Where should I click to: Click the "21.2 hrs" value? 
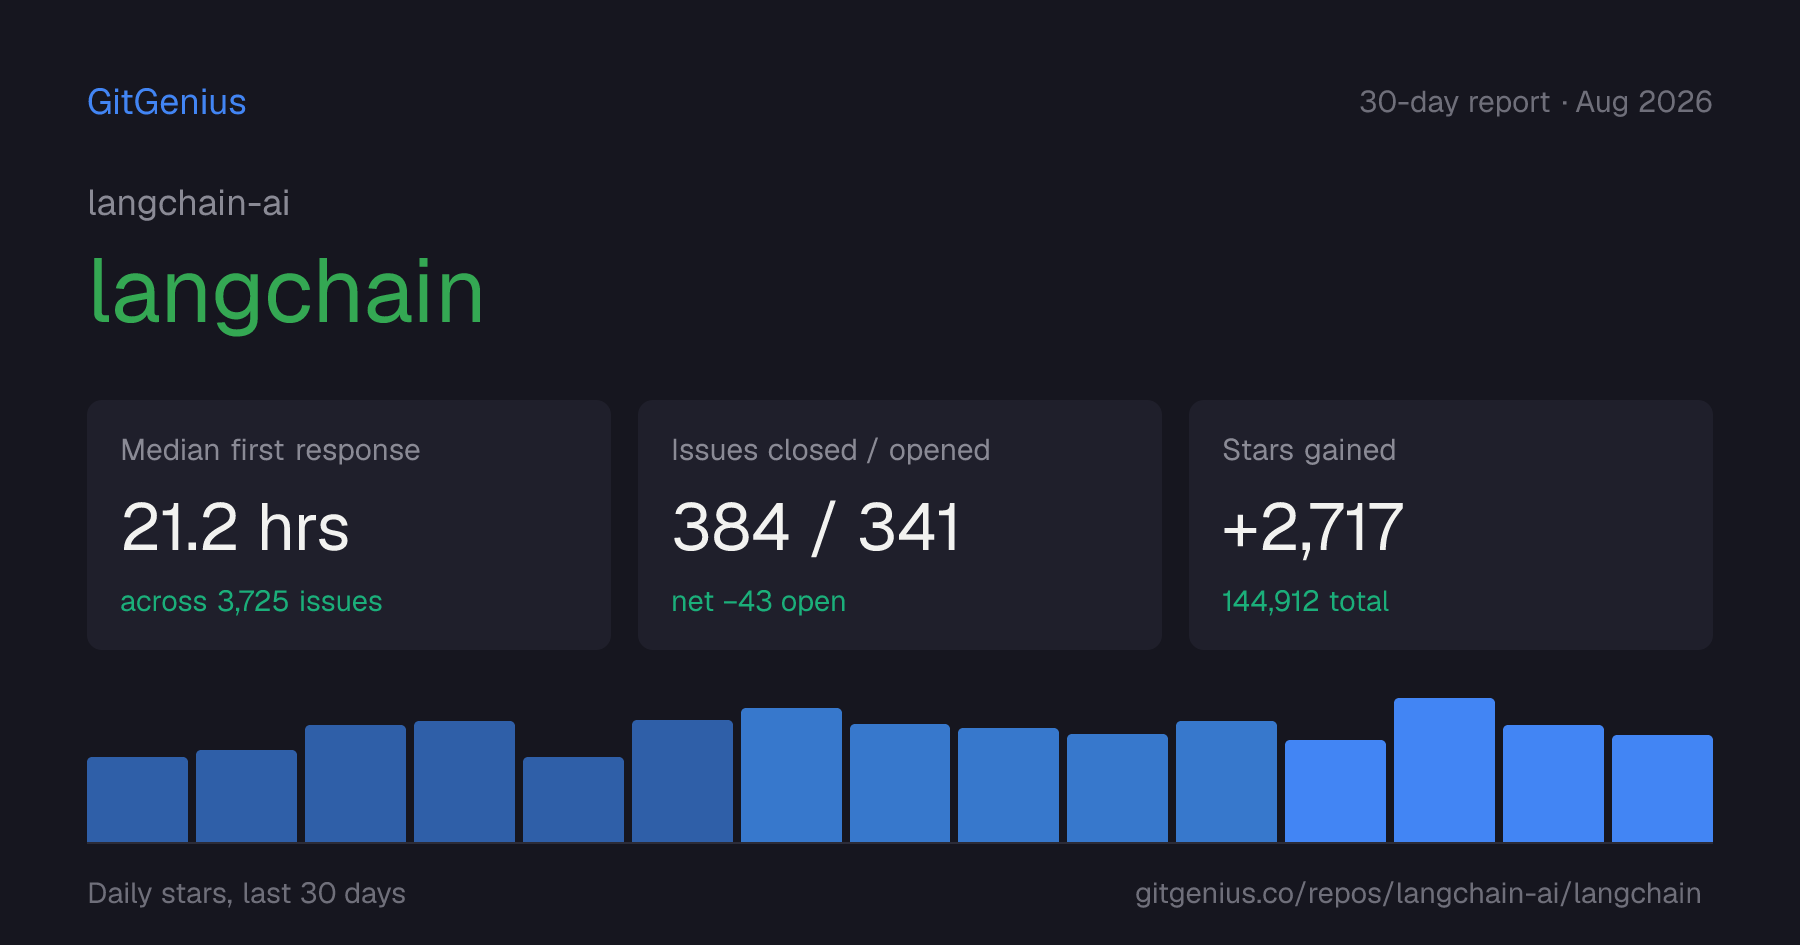coord(235,527)
